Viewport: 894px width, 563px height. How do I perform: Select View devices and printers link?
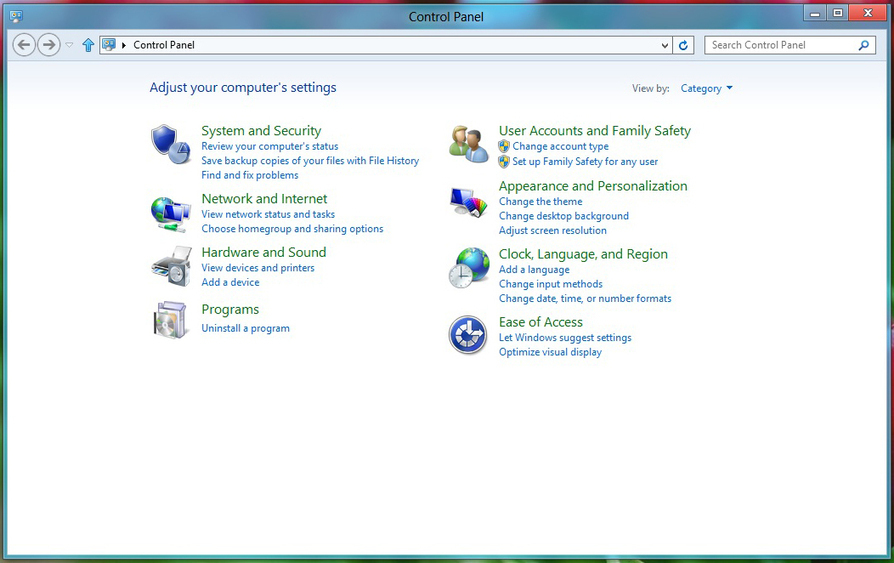258,268
